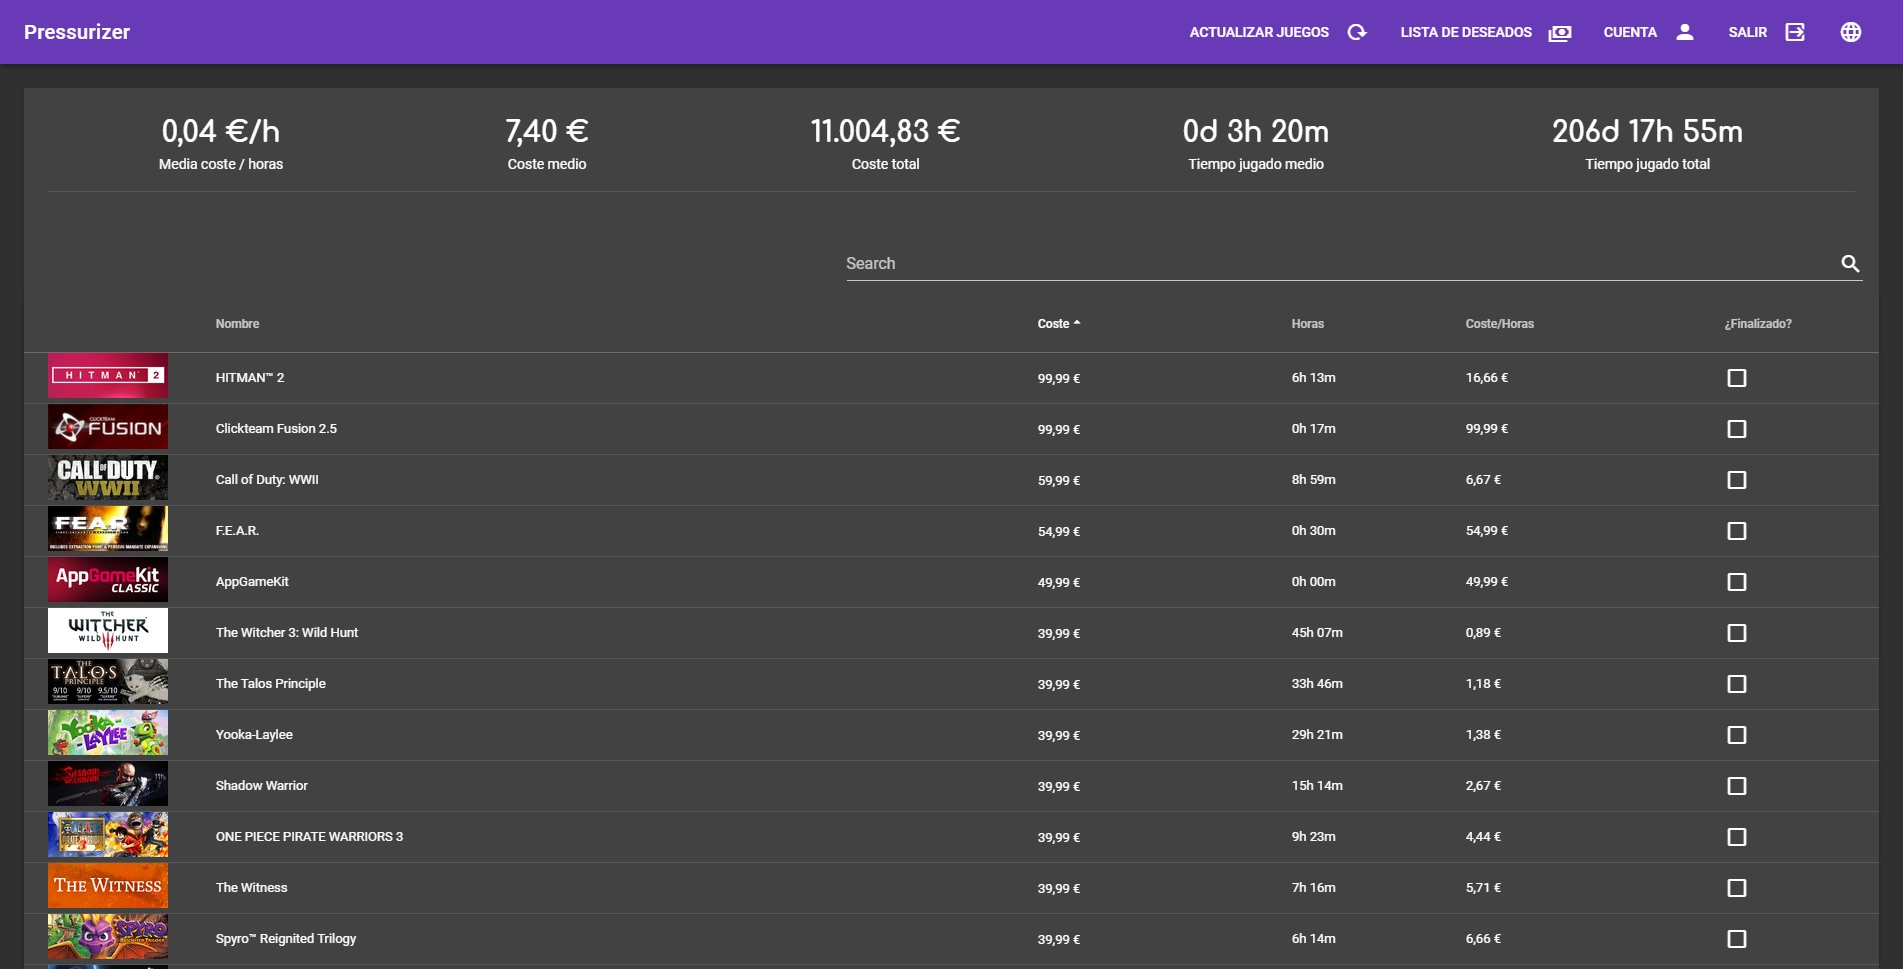Check The Talos Principle finished box

(1737, 684)
